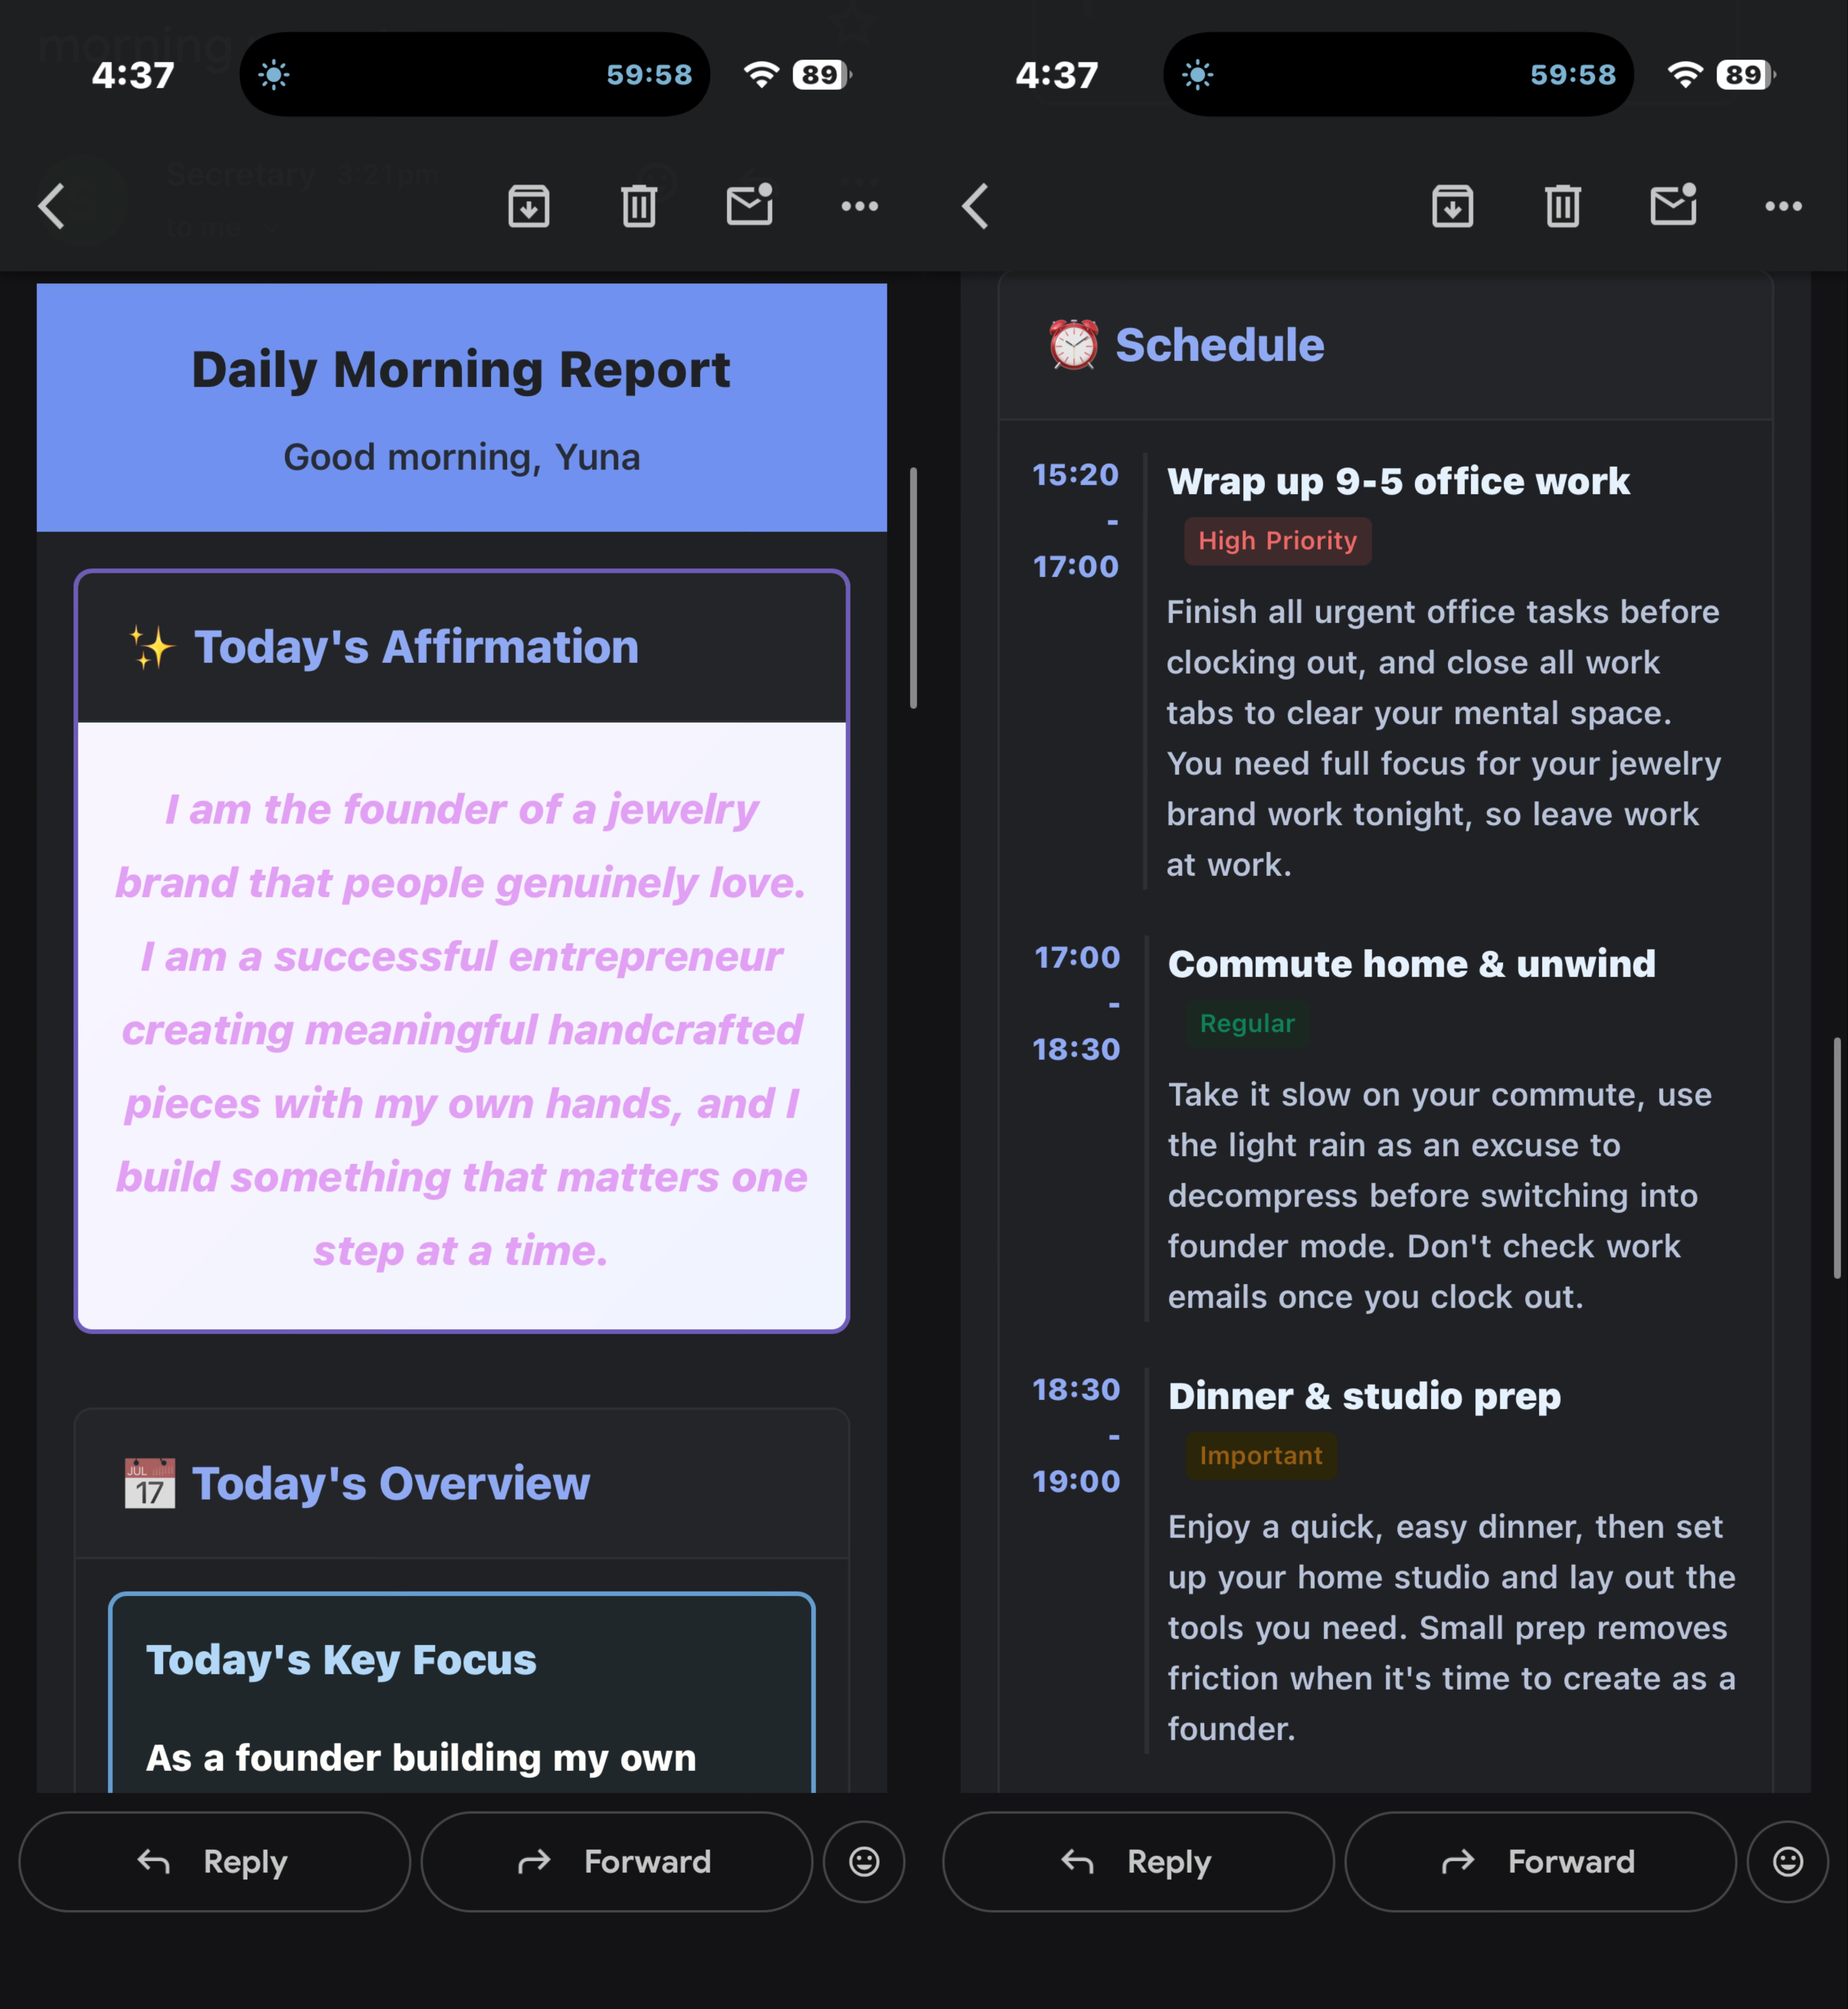Viewport: 1848px width, 2009px height.
Task: Delete the open email
Action: tap(640, 206)
